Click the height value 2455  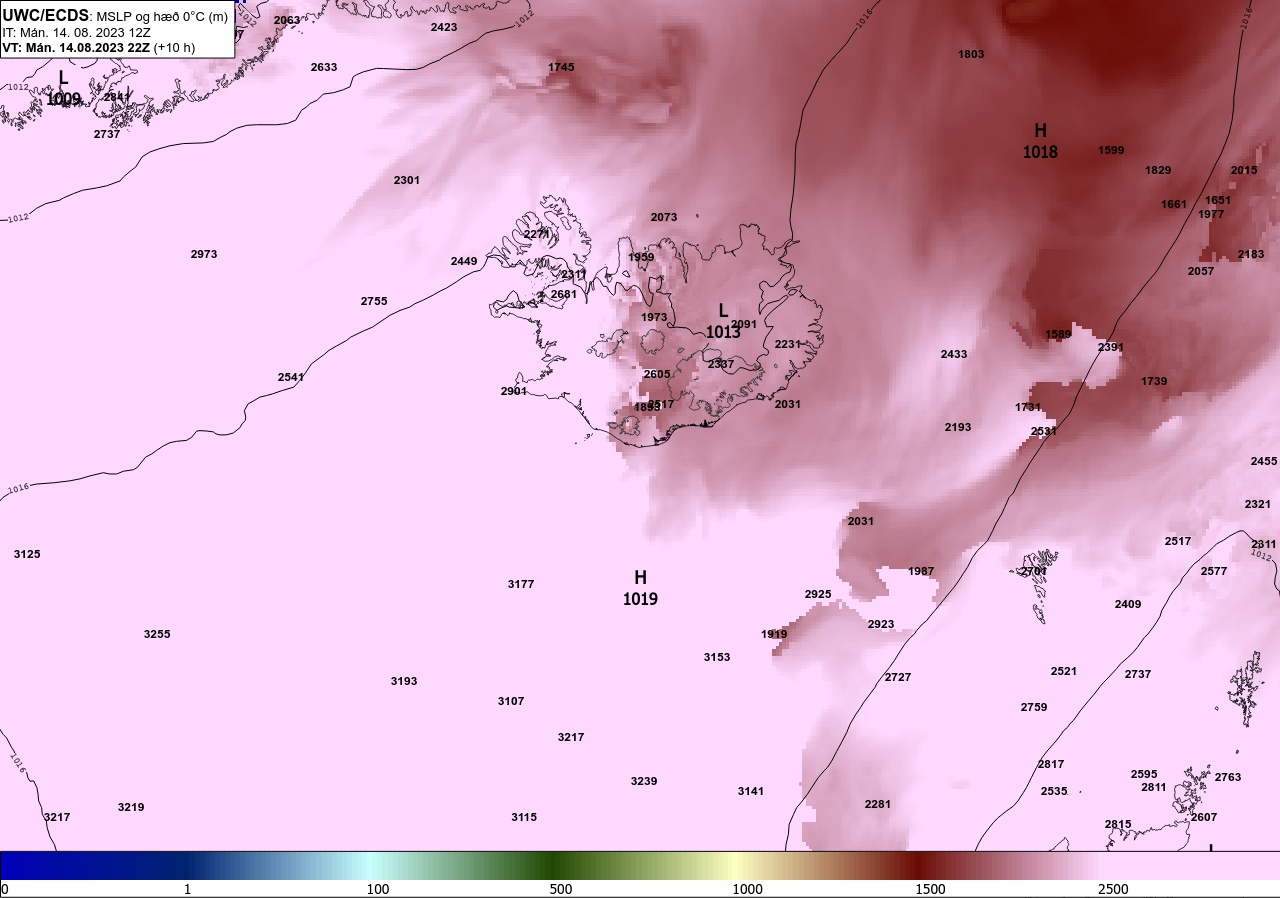pos(1264,461)
